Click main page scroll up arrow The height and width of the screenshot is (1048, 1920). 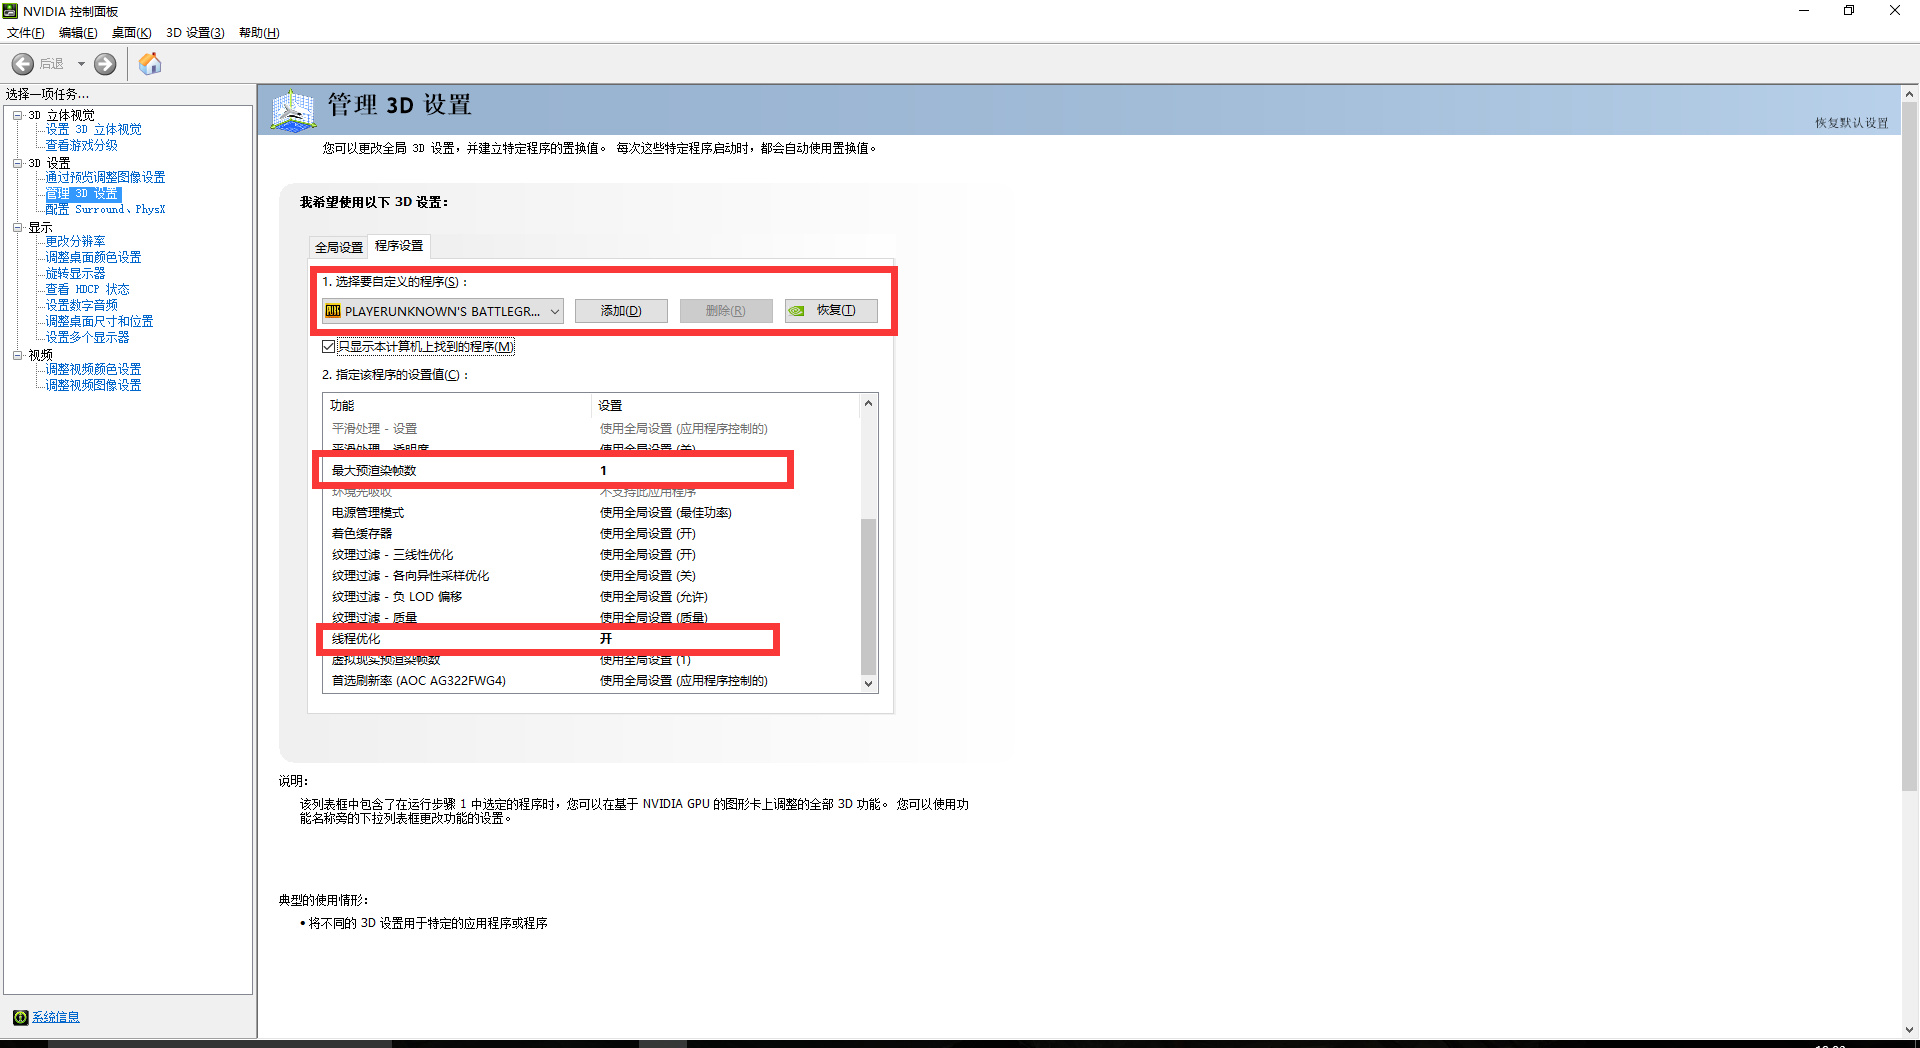click(1910, 94)
